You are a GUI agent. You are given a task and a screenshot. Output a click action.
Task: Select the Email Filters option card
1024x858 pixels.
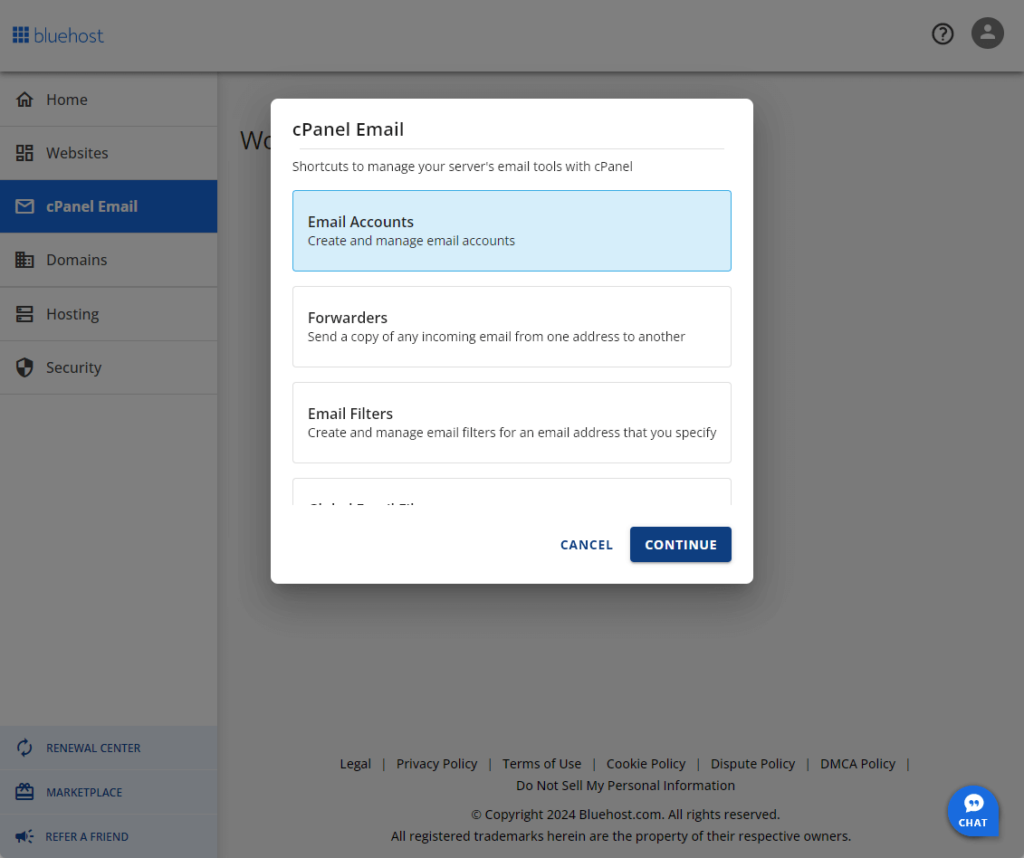[512, 422]
